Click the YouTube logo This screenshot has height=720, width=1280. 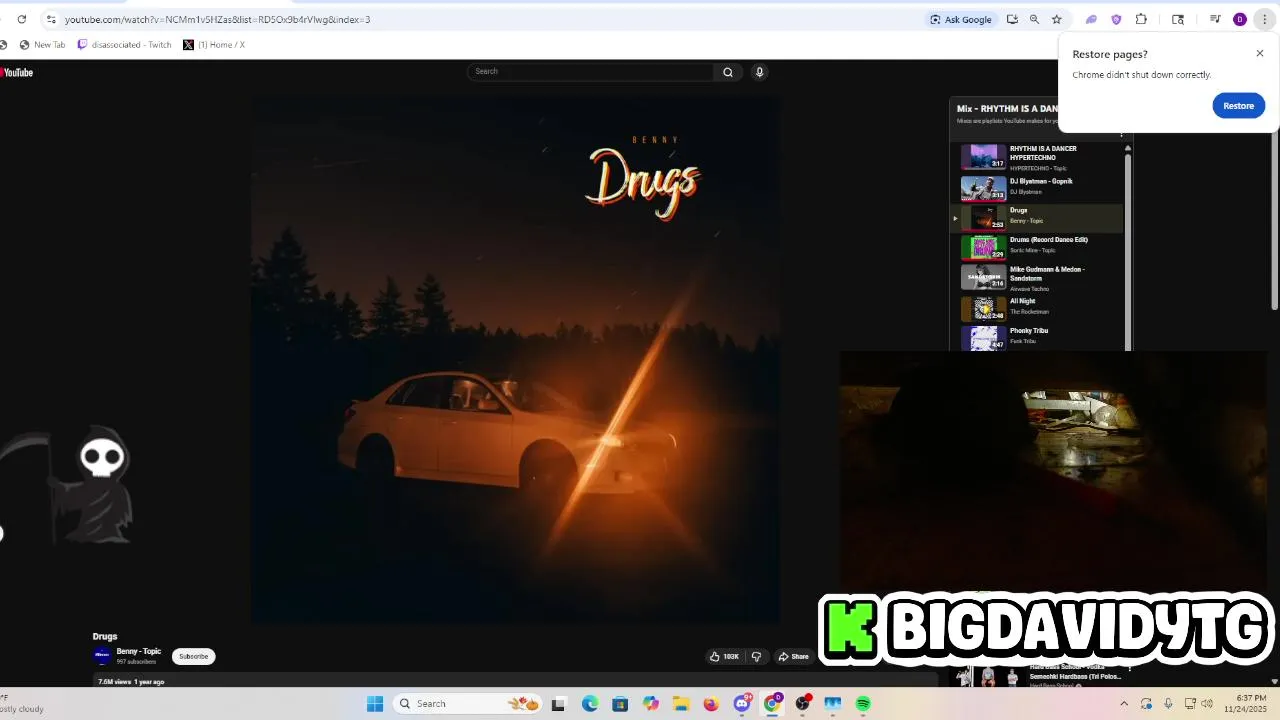pos(17,72)
